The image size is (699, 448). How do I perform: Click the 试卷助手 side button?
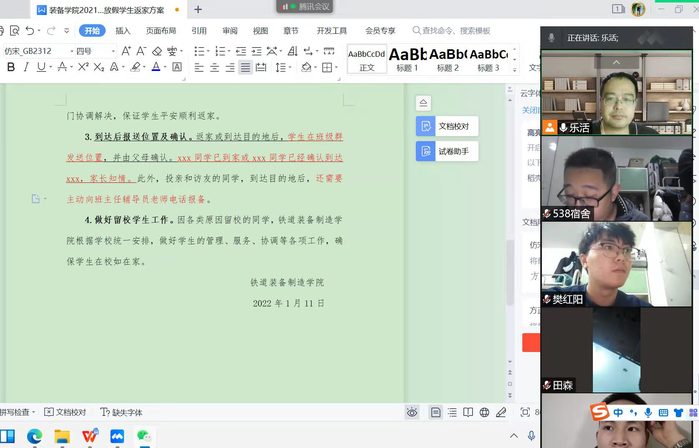(x=447, y=151)
